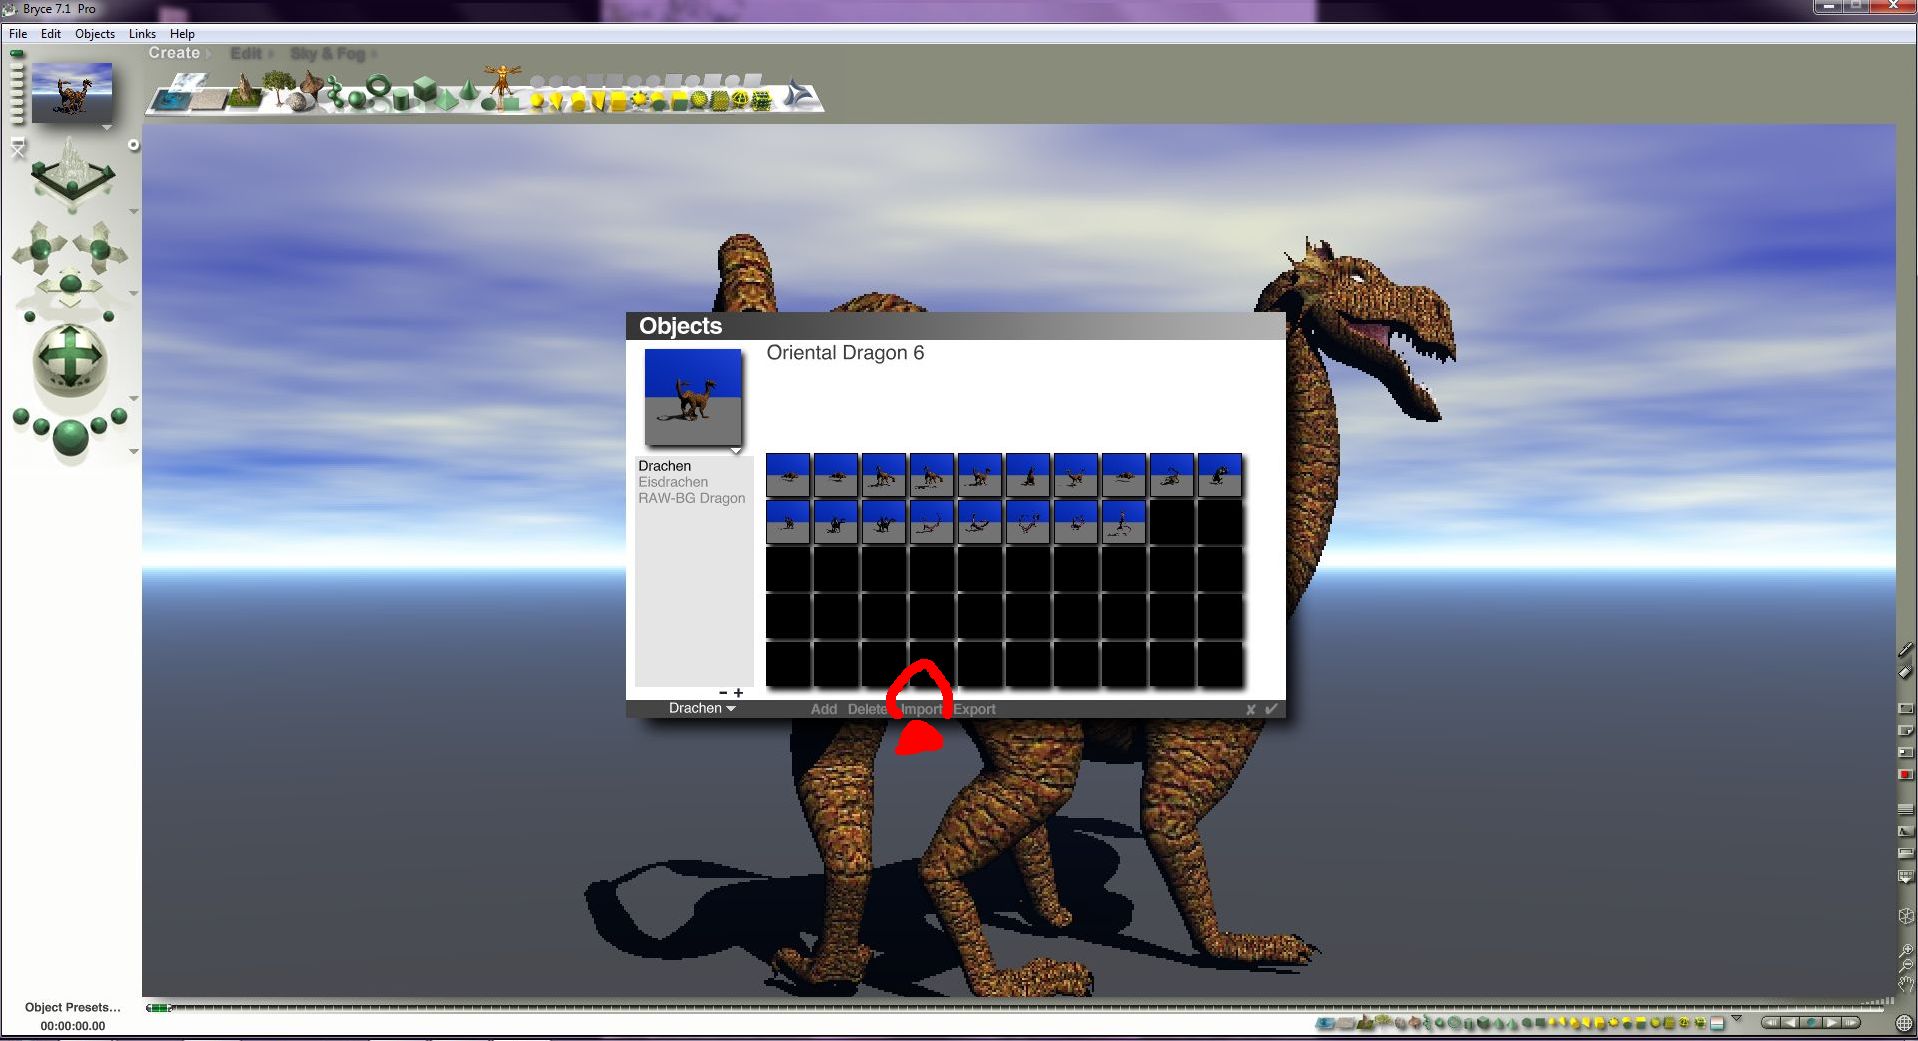Click the play animation button
This screenshot has height=1041, width=1918.
click(1831, 1022)
